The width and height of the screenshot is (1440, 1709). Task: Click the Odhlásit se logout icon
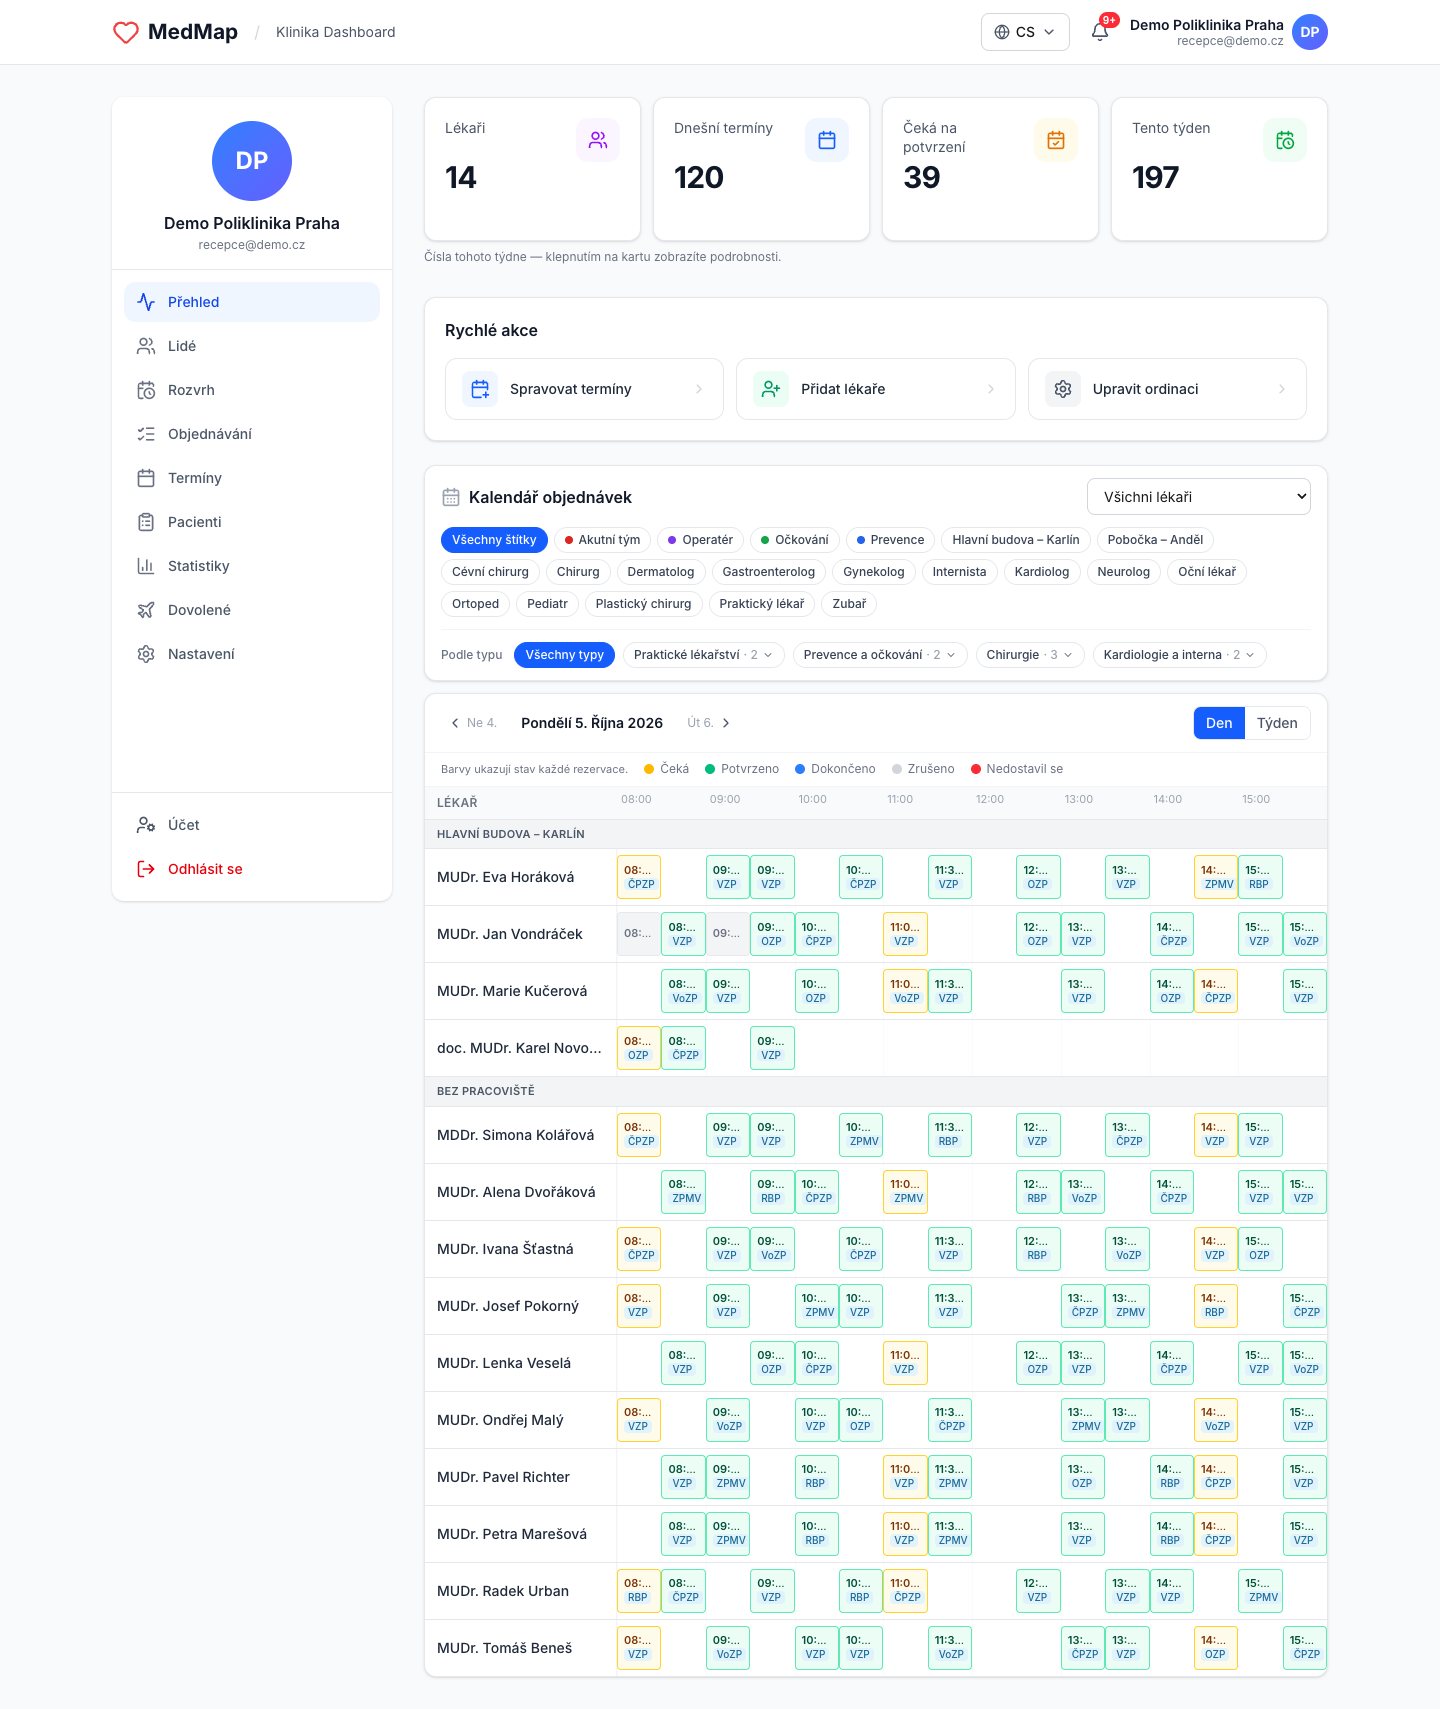click(146, 869)
